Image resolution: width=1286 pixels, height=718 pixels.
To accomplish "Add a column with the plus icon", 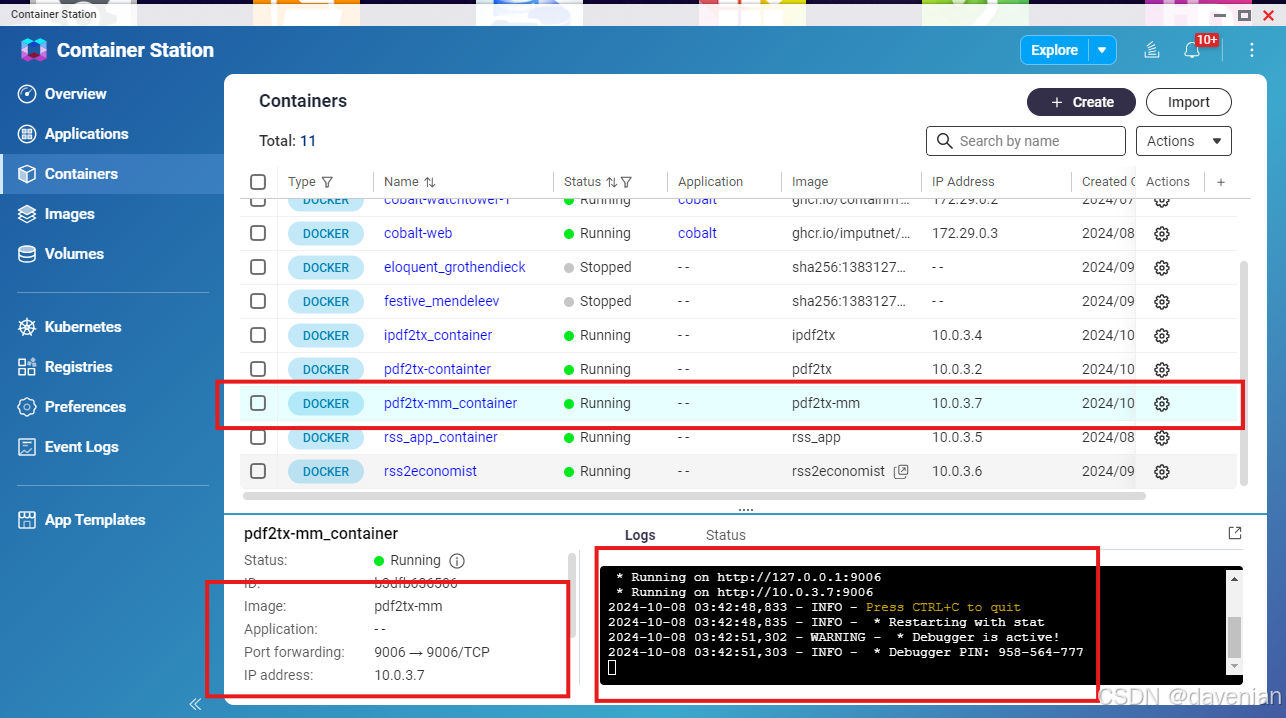I will (1221, 182).
